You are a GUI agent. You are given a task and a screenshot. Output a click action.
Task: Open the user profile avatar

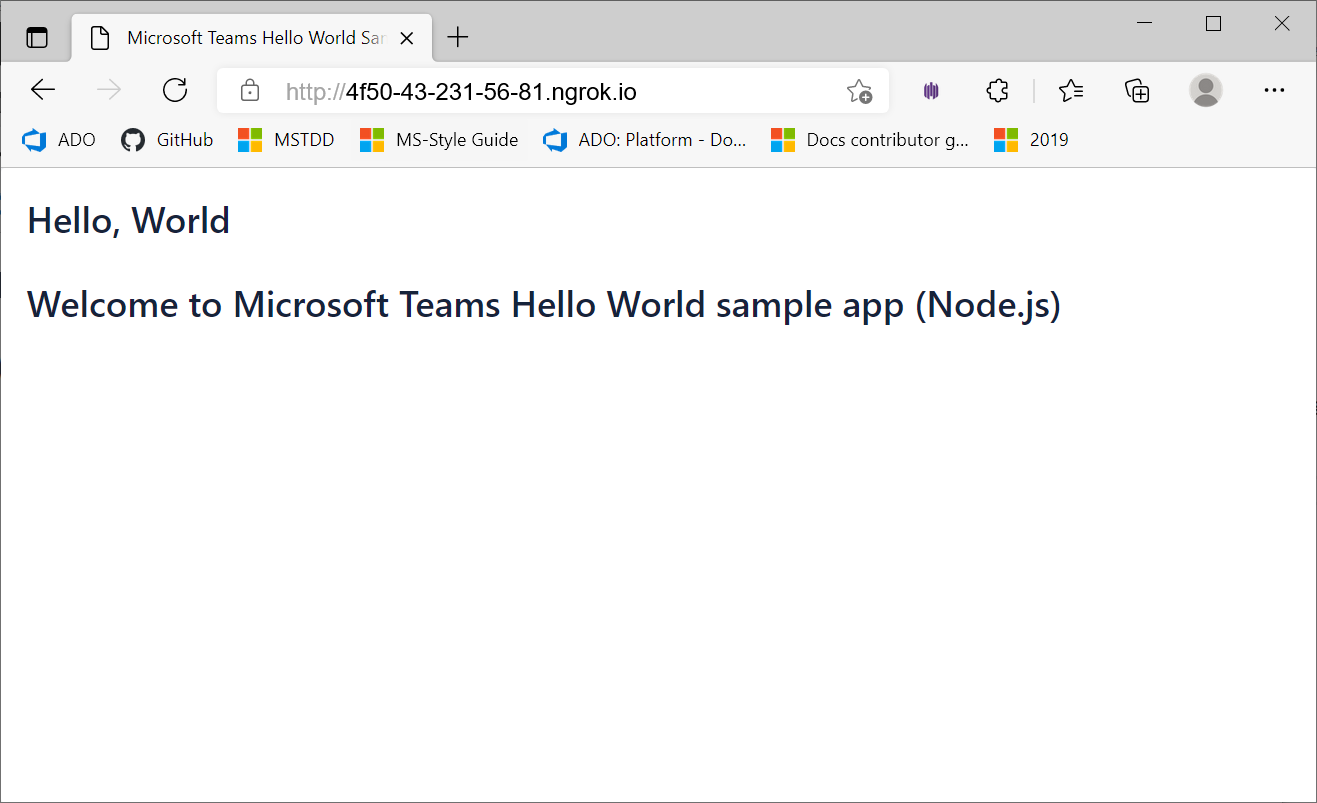(x=1206, y=90)
